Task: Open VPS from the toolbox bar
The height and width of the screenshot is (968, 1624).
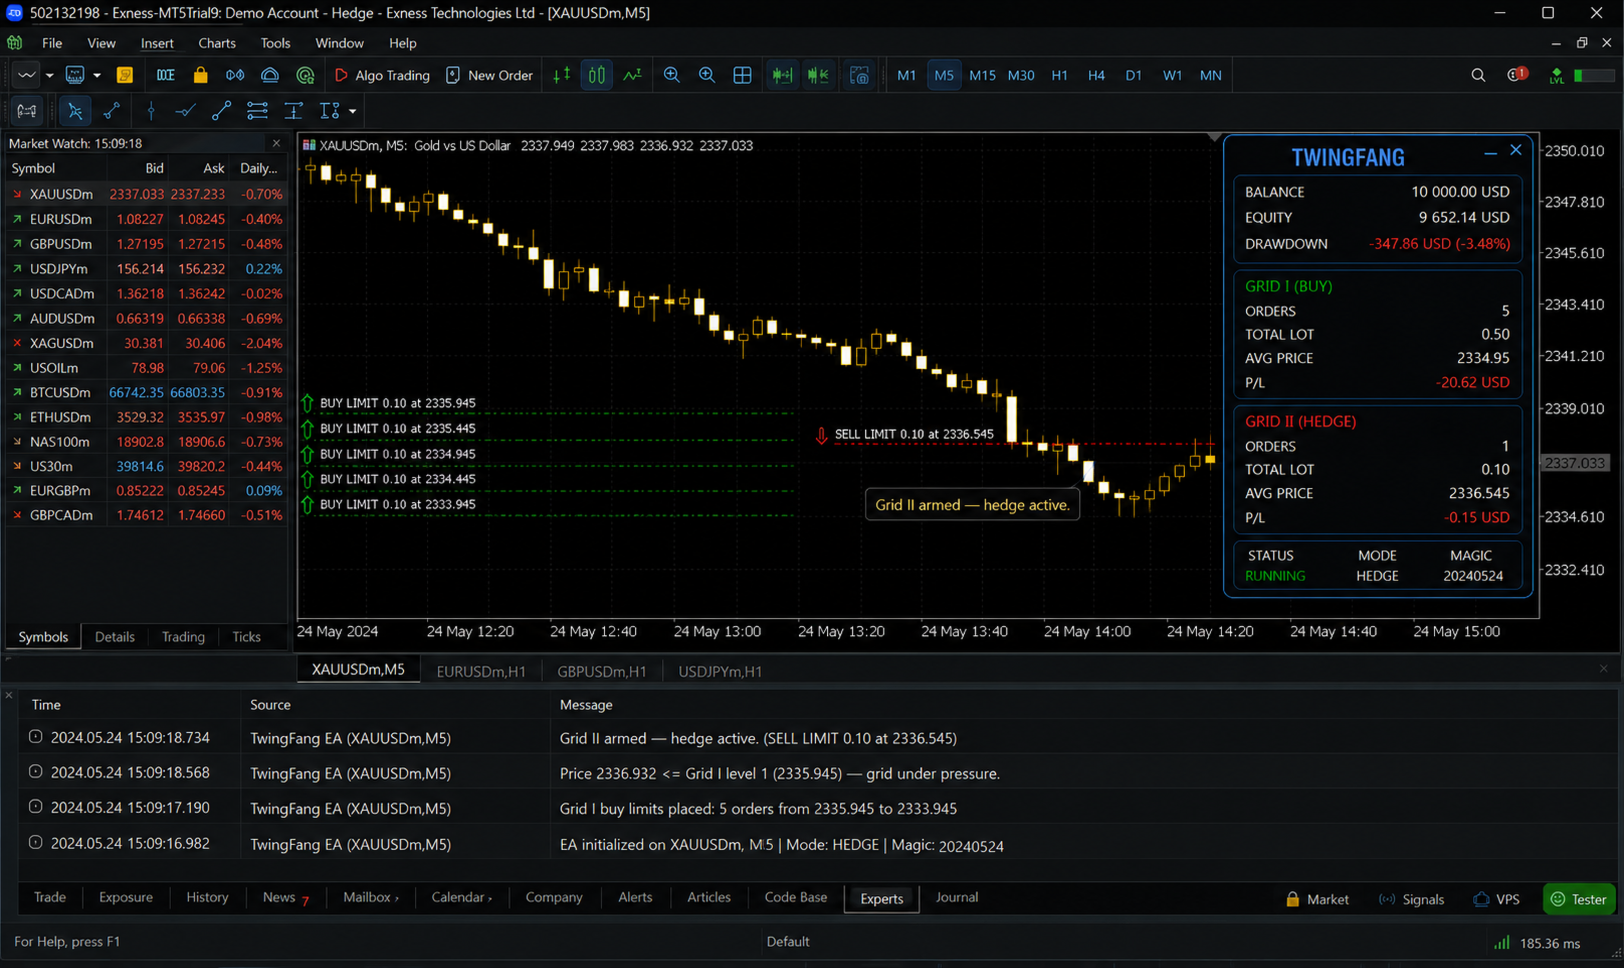Action: coord(1496,899)
